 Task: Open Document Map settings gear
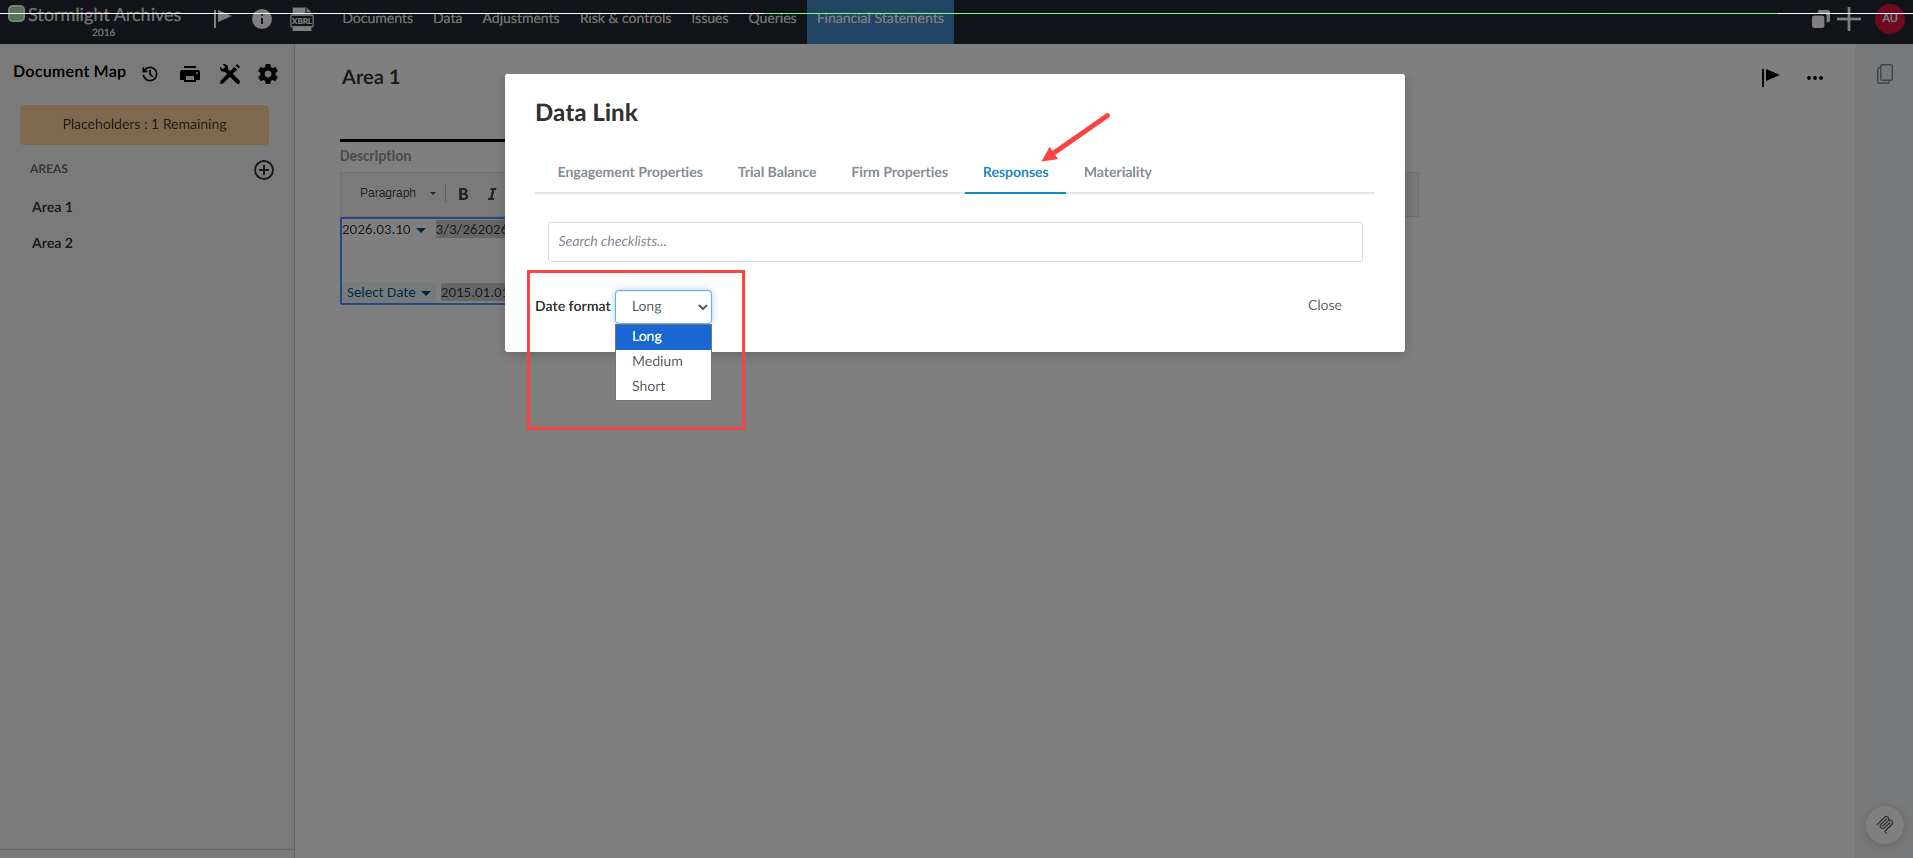268,74
